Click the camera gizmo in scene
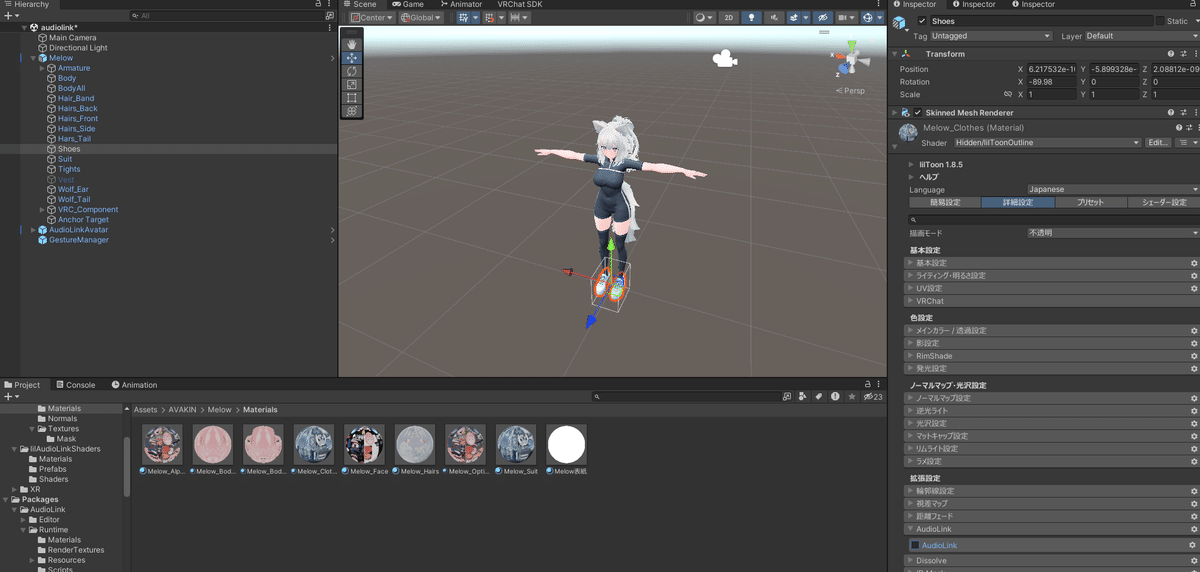Viewport: 1200px width, 572px height. pos(724,59)
